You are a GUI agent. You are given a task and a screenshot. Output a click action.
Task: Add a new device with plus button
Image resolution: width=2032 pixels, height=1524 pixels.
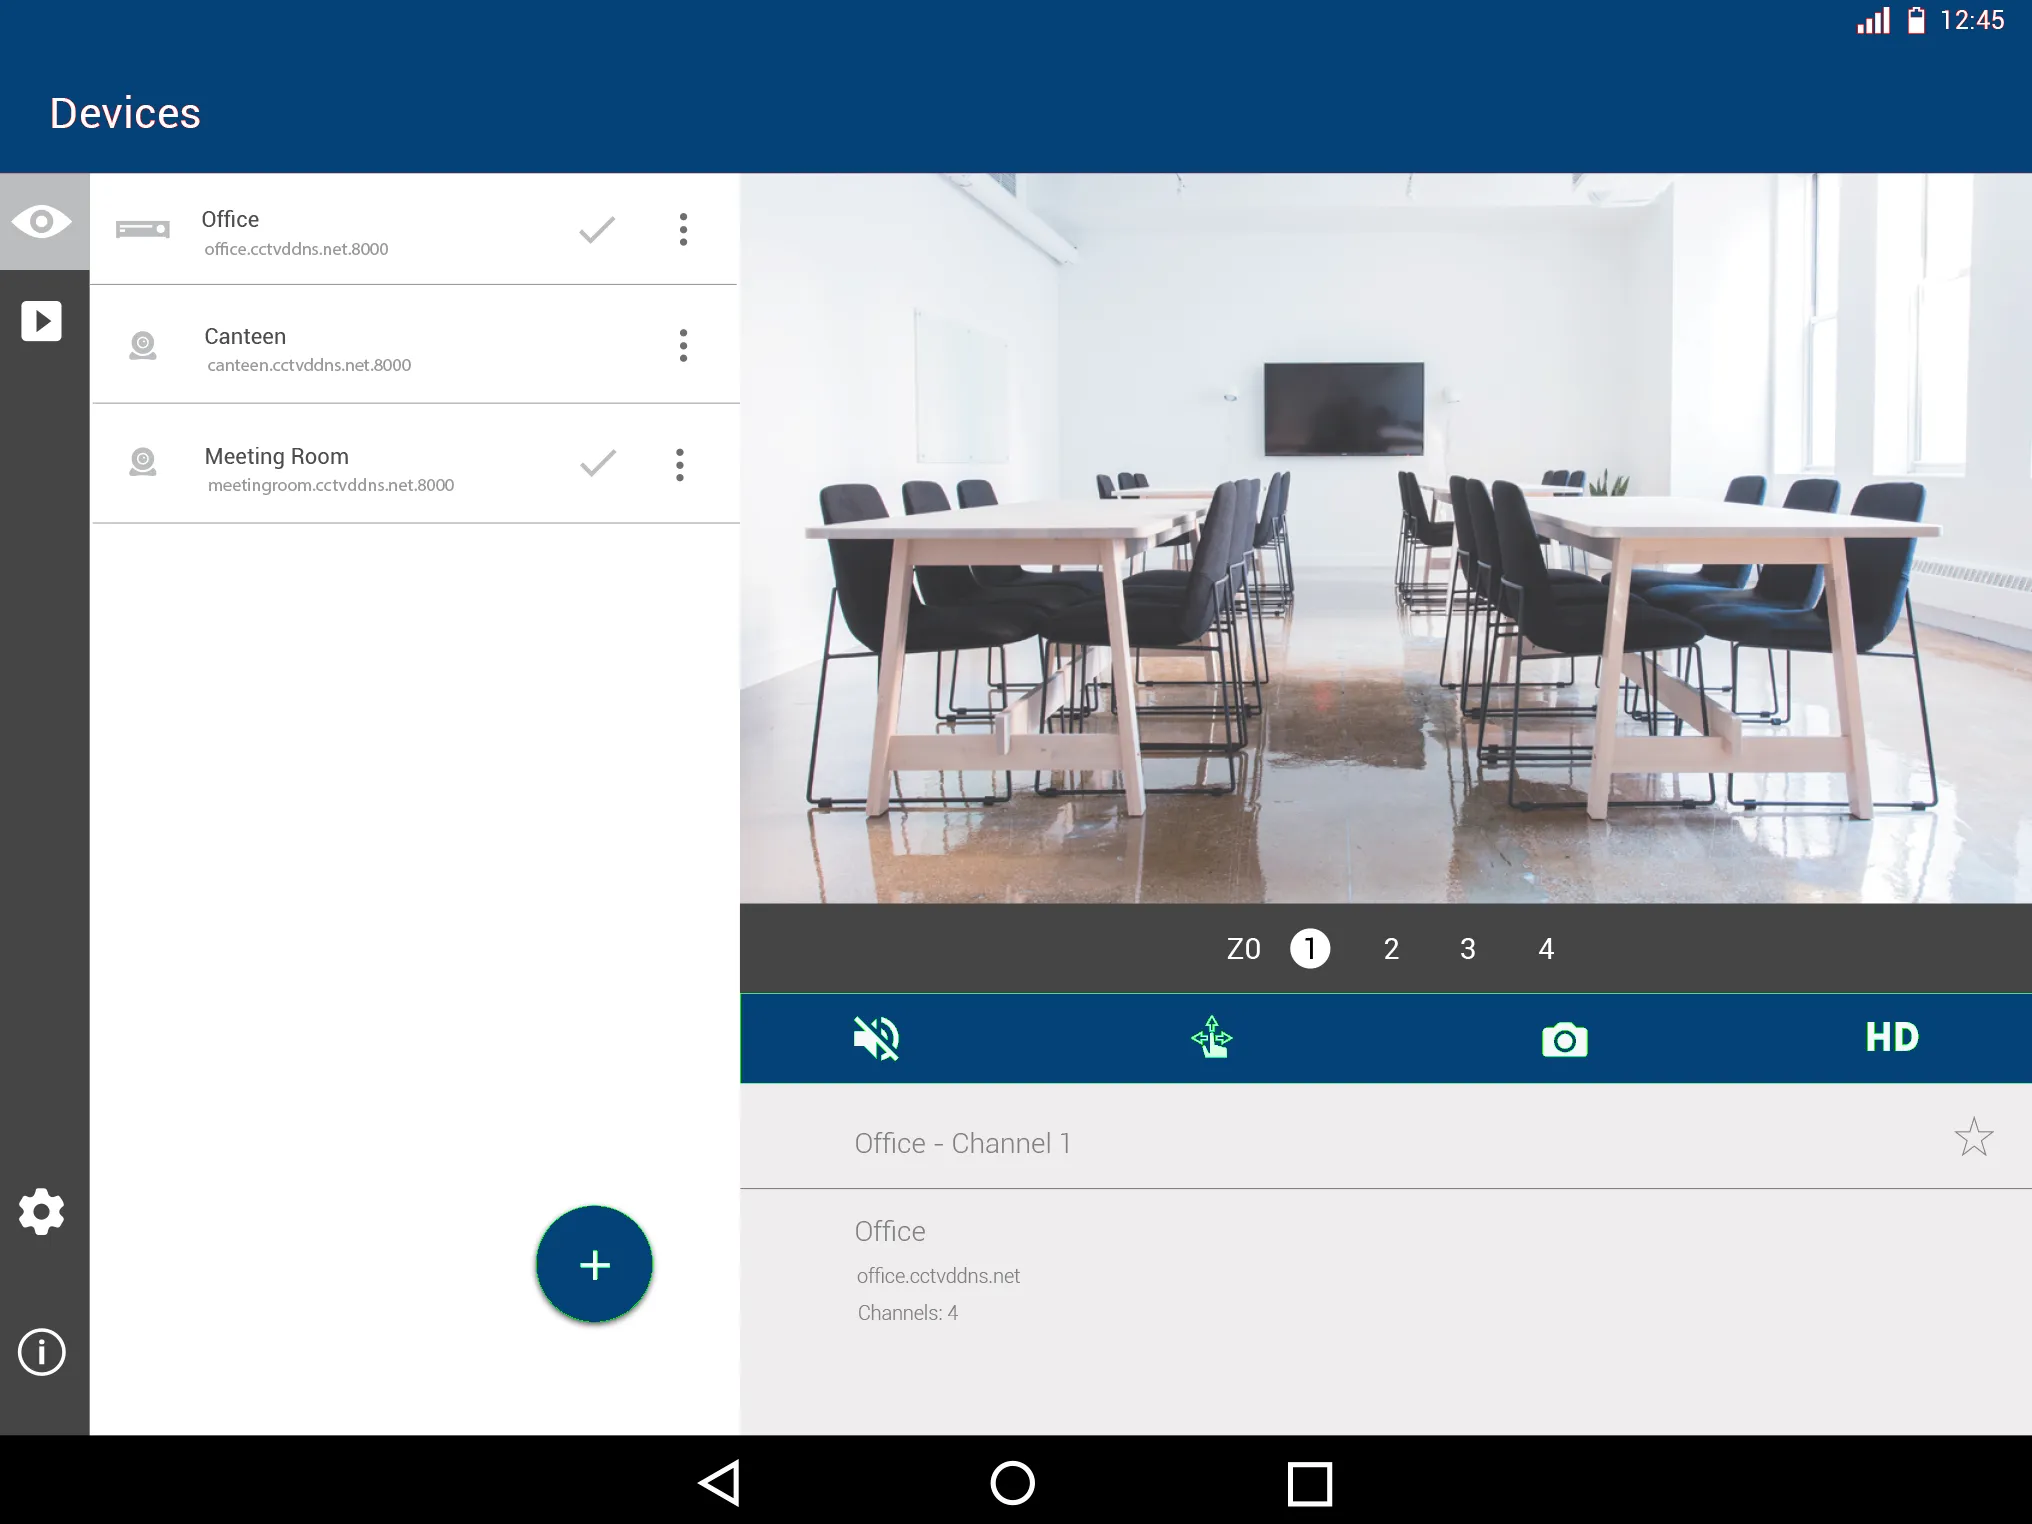[x=594, y=1265]
